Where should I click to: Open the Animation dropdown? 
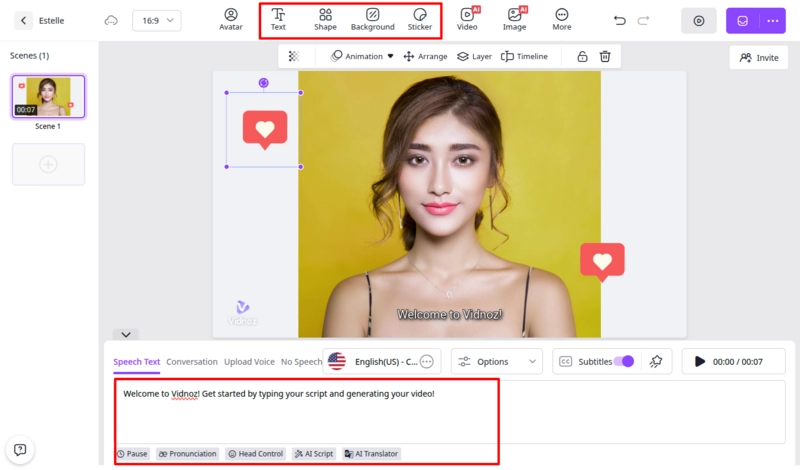(x=362, y=56)
